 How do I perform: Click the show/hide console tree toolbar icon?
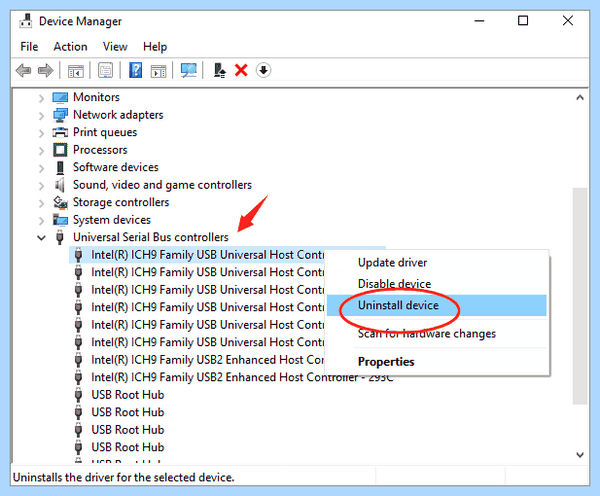pos(75,71)
